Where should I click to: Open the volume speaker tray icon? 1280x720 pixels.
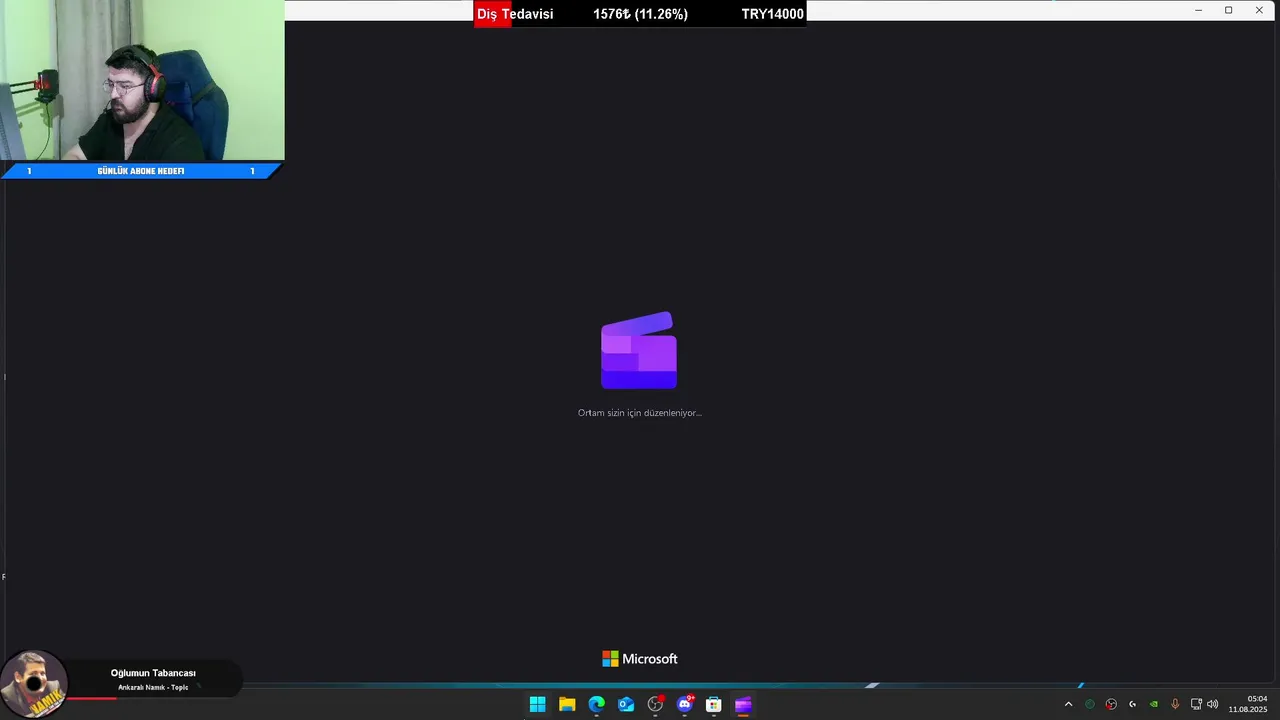1213,704
